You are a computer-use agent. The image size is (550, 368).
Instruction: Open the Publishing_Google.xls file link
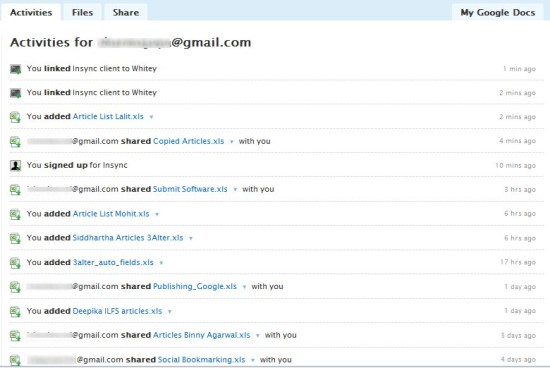click(x=195, y=287)
